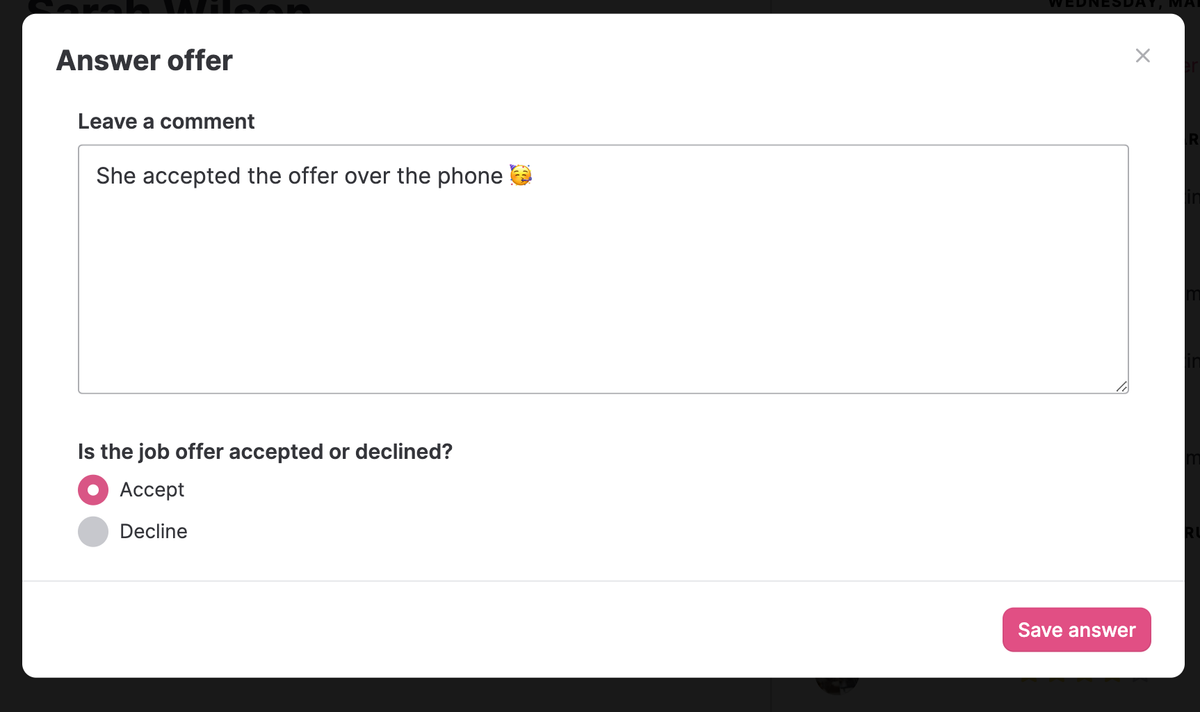Place cursor on the word "She"
The height and width of the screenshot is (712, 1200).
point(116,177)
